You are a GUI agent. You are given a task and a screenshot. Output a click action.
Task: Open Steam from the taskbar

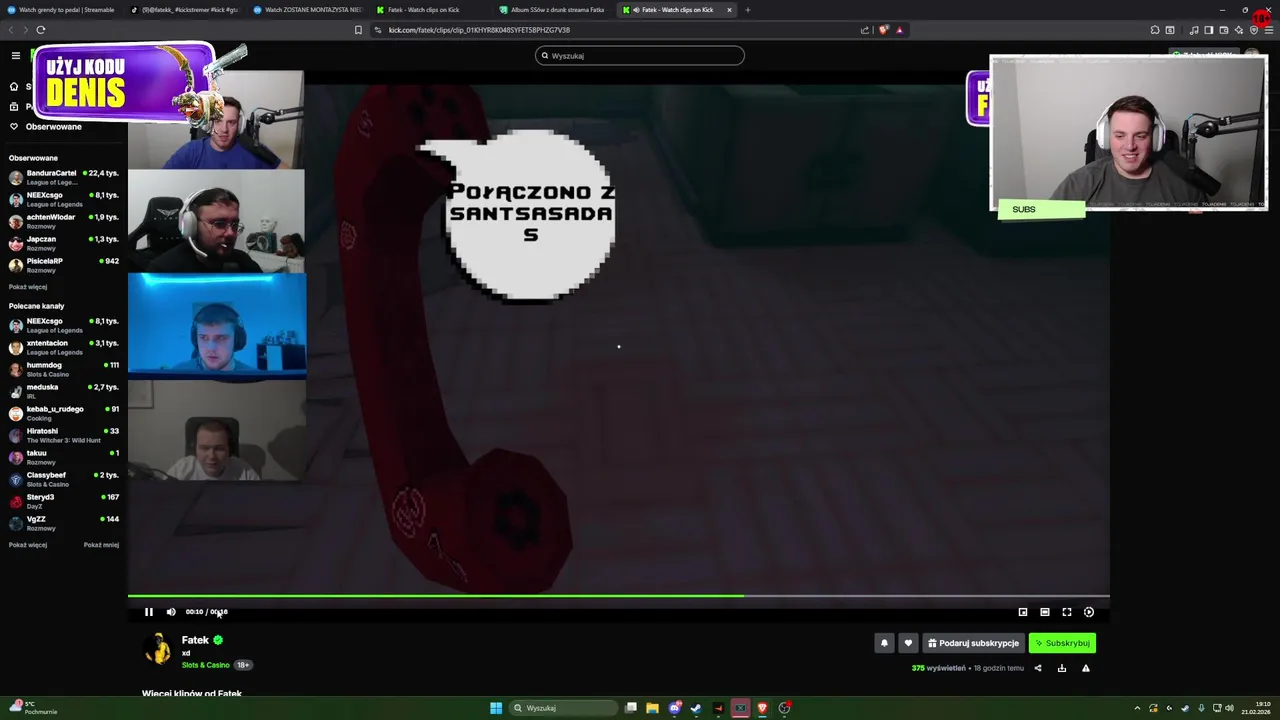click(697, 708)
